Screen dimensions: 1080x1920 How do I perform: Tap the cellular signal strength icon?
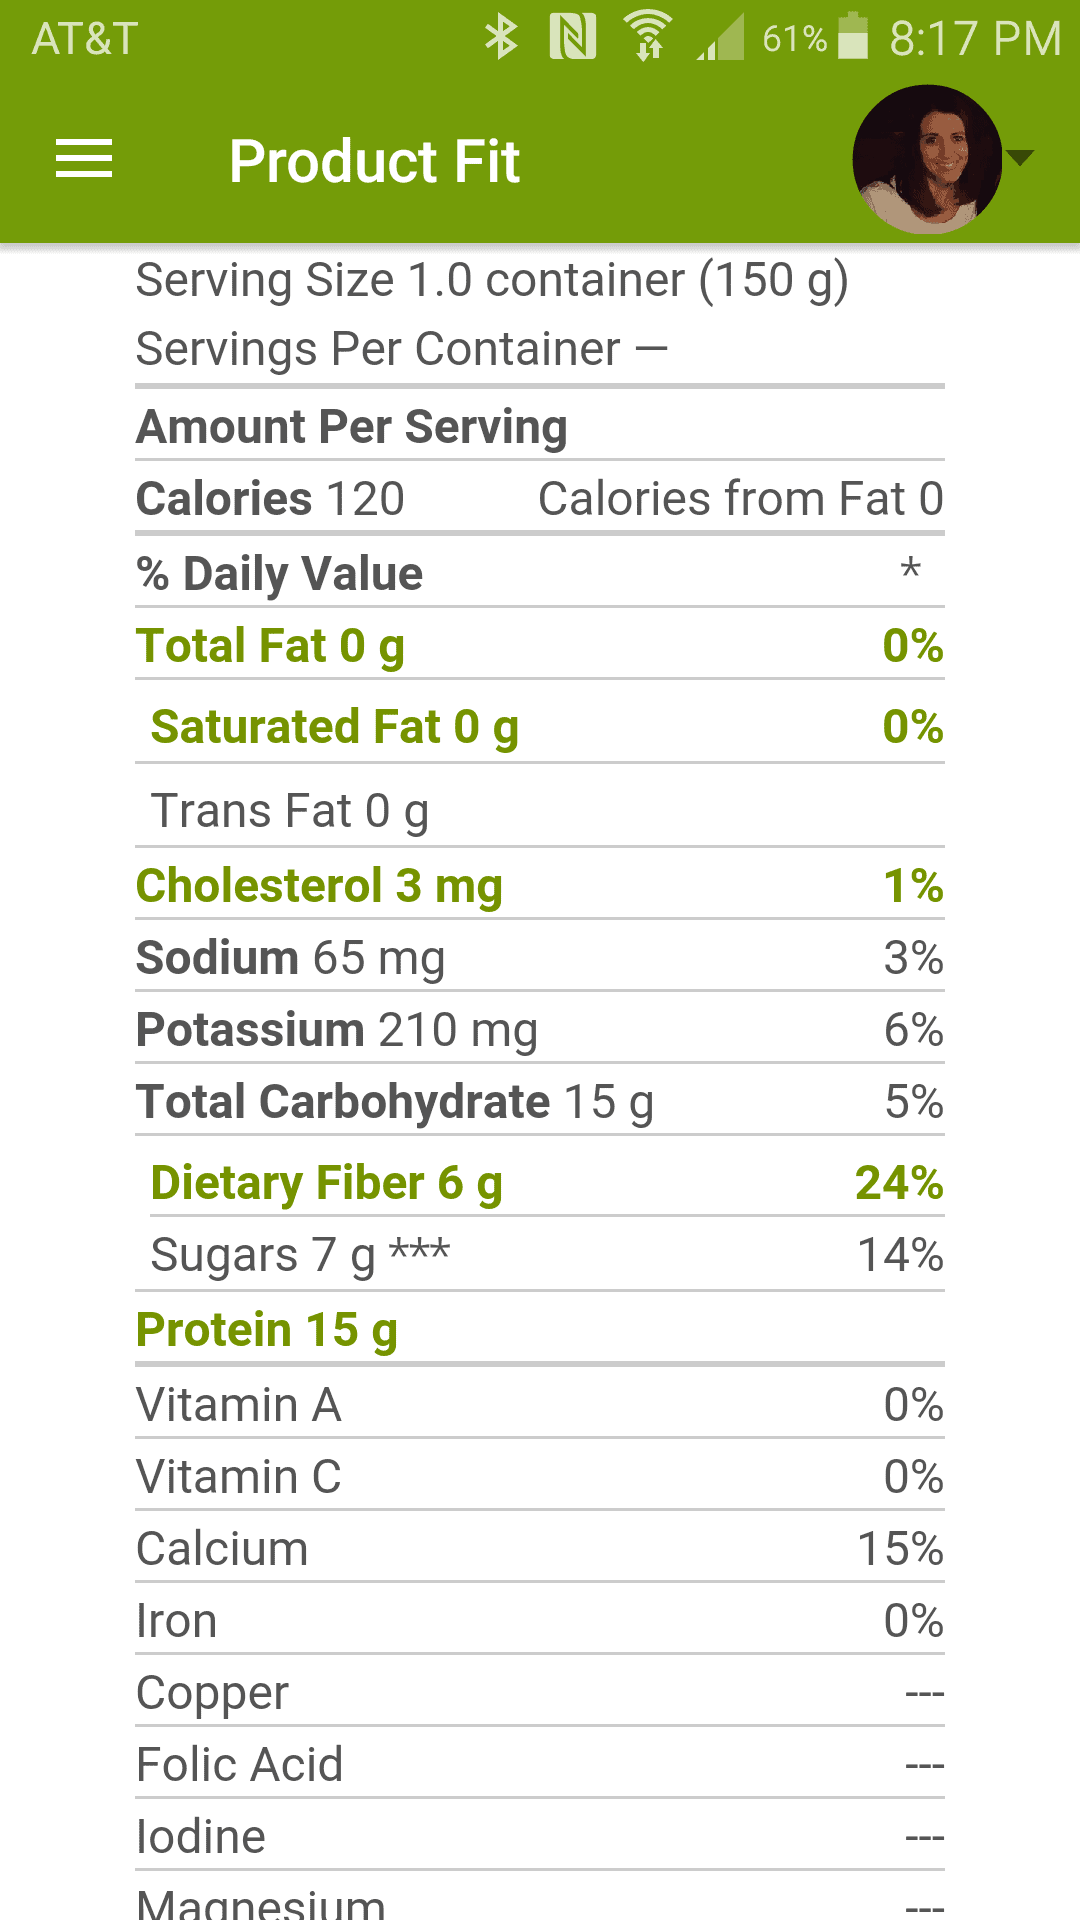(721, 38)
